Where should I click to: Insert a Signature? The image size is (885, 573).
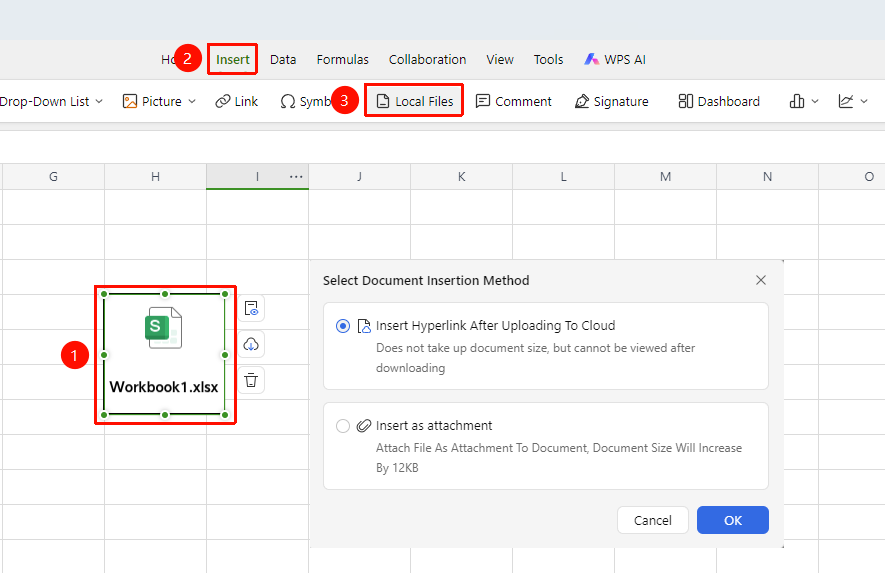coord(612,102)
